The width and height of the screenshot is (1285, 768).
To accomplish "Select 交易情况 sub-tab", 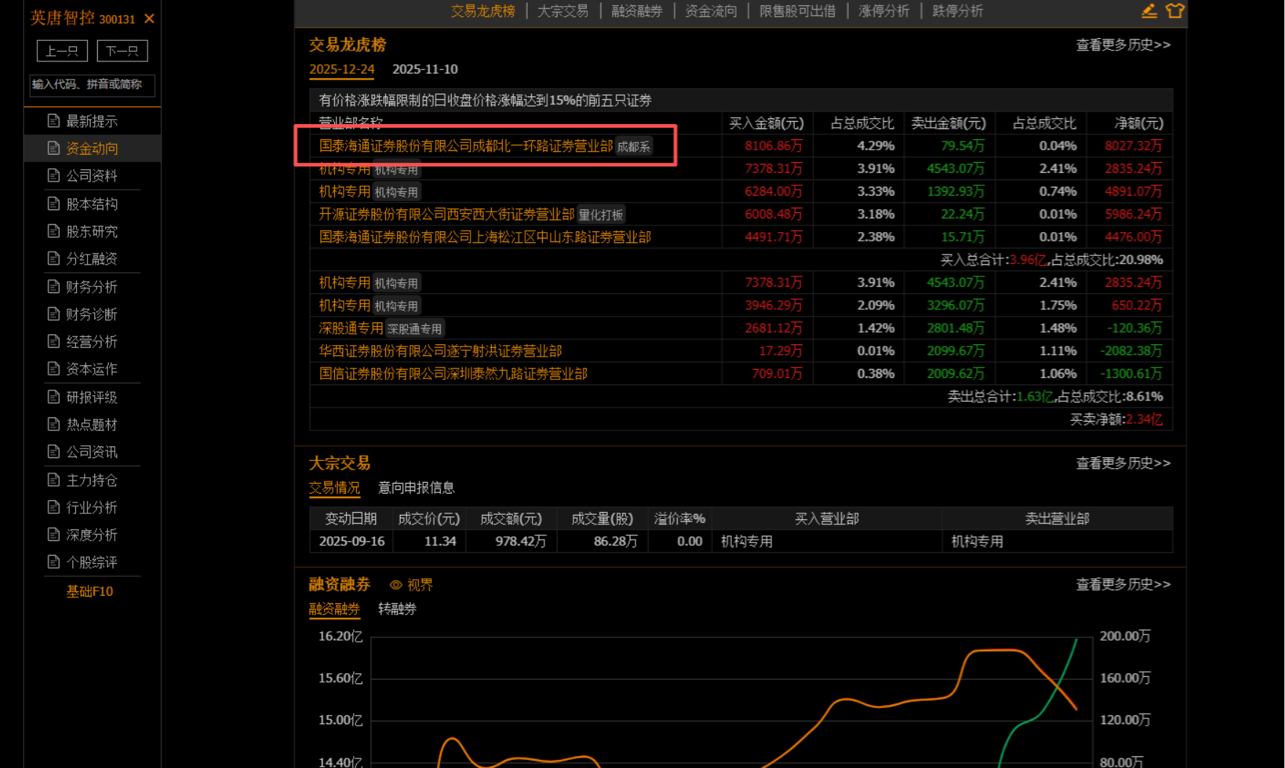I will pyautogui.click(x=335, y=488).
